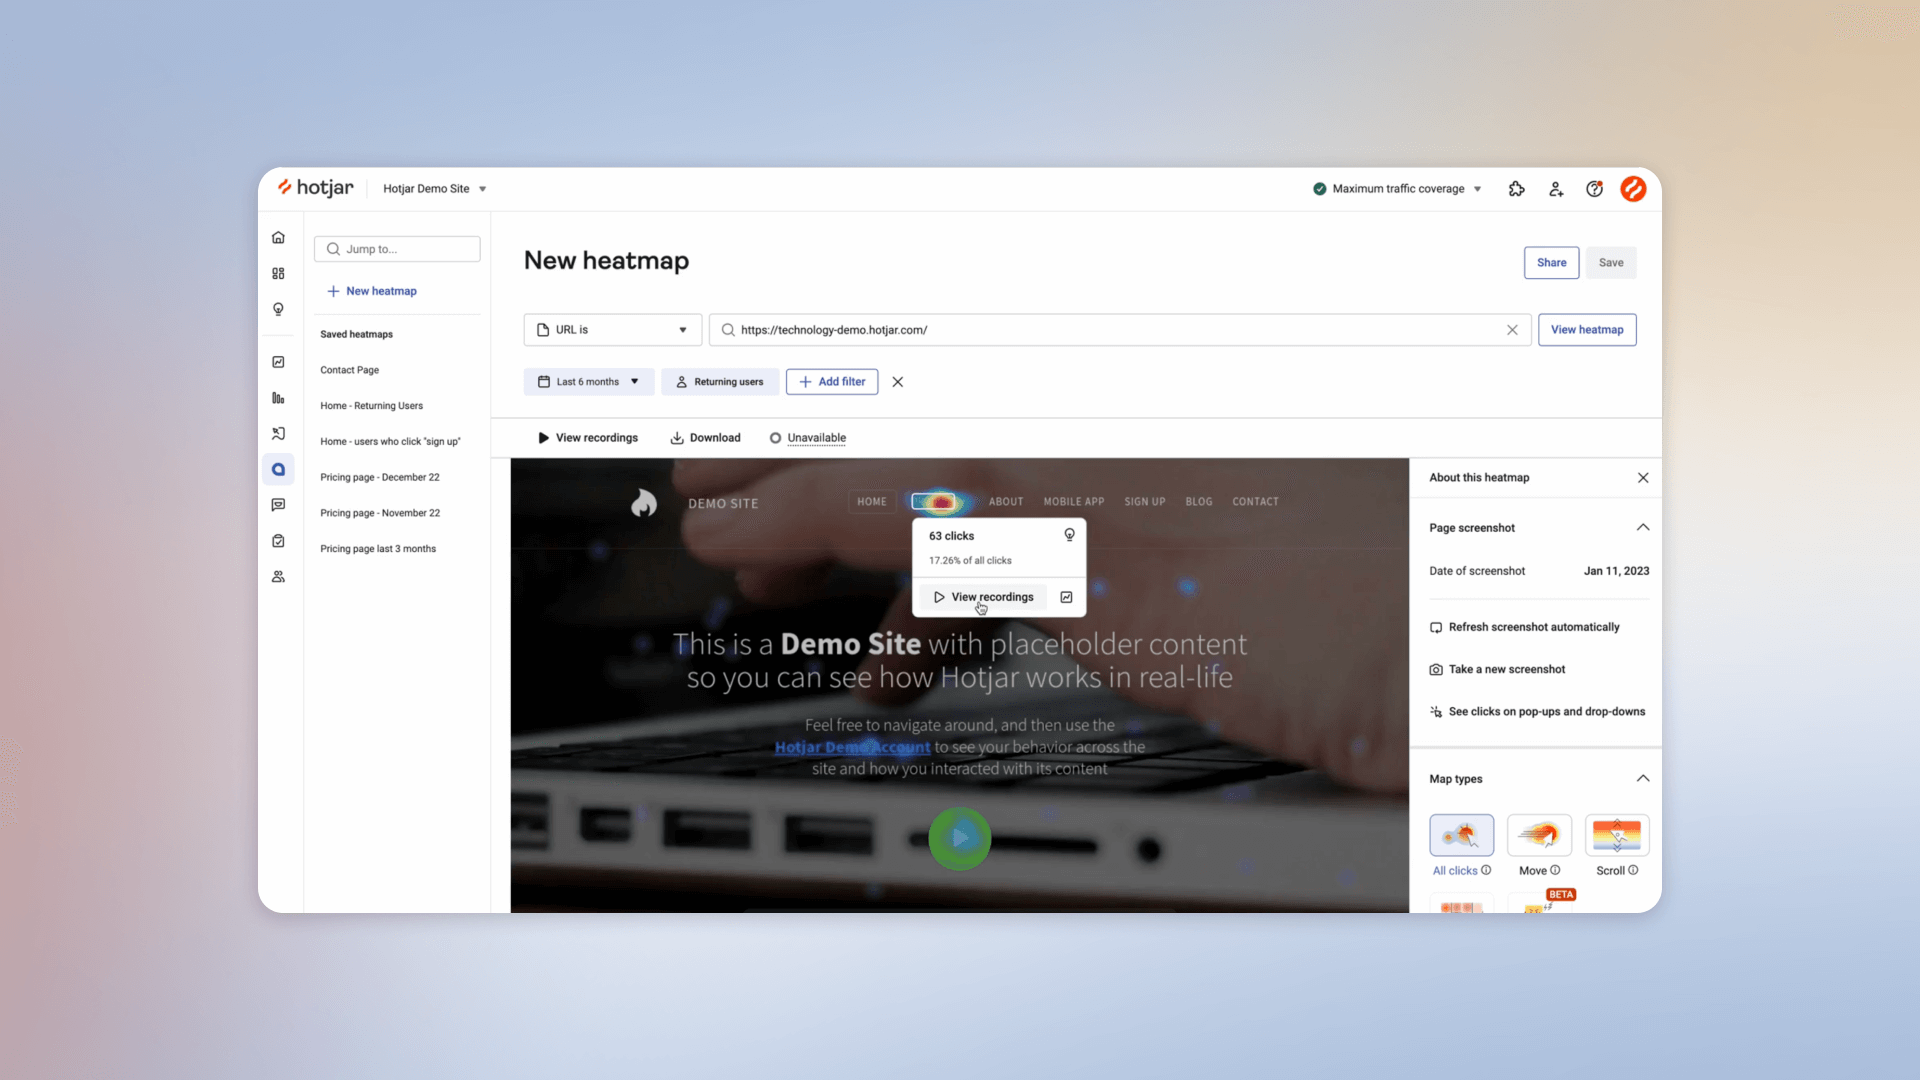This screenshot has height=1080, width=1920.
Task: Open the Recordings icon in sidebar
Action: pyautogui.click(x=278, y=434)
